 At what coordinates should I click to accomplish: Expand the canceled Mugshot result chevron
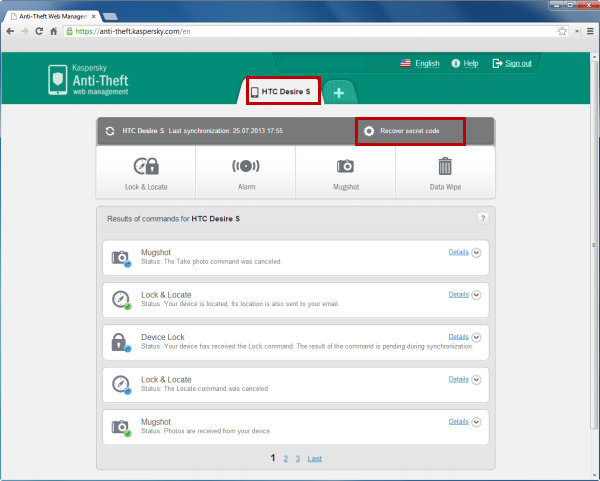click(476, 253)
